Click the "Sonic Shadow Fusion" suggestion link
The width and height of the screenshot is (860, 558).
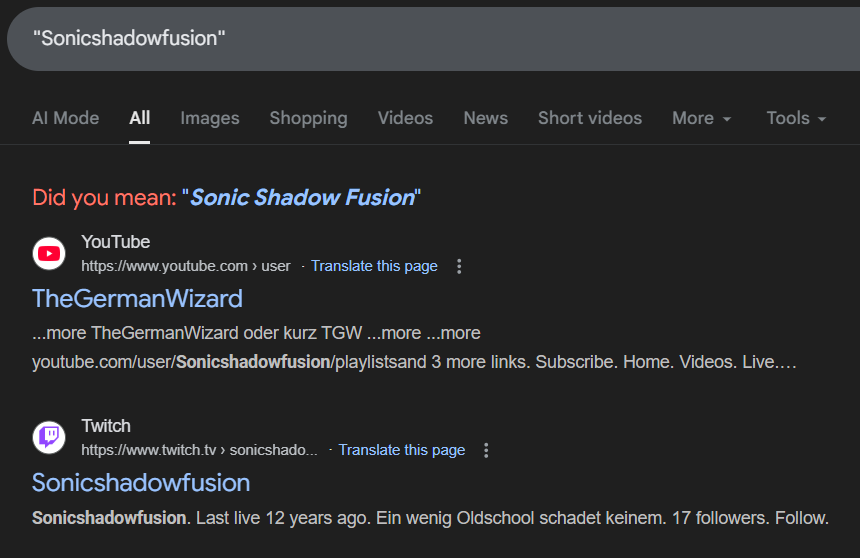point(302,197)
